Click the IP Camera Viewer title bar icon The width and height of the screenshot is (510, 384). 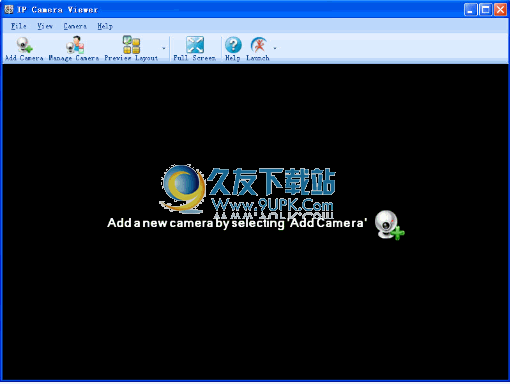click(x=9, y=9)
